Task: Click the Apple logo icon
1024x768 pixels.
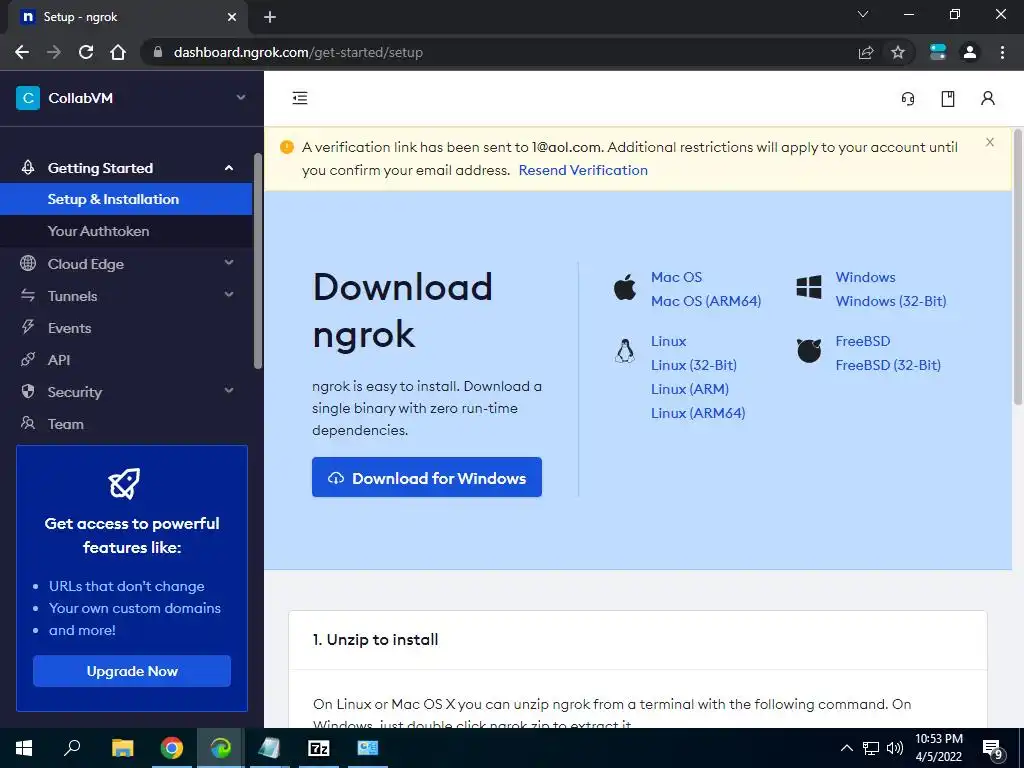Action: (x=625, y=287)
